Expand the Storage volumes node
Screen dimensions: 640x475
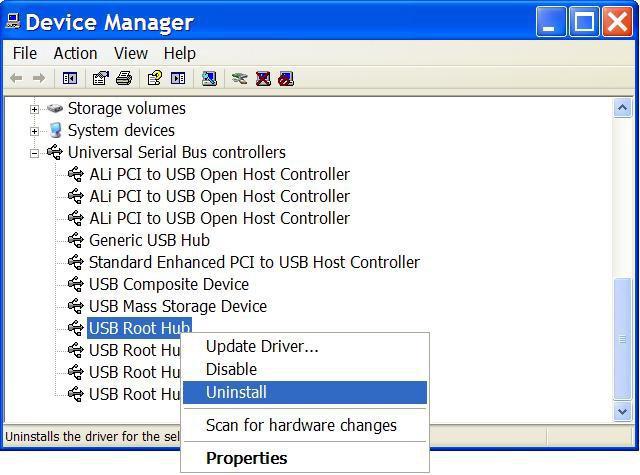point(34,109)
